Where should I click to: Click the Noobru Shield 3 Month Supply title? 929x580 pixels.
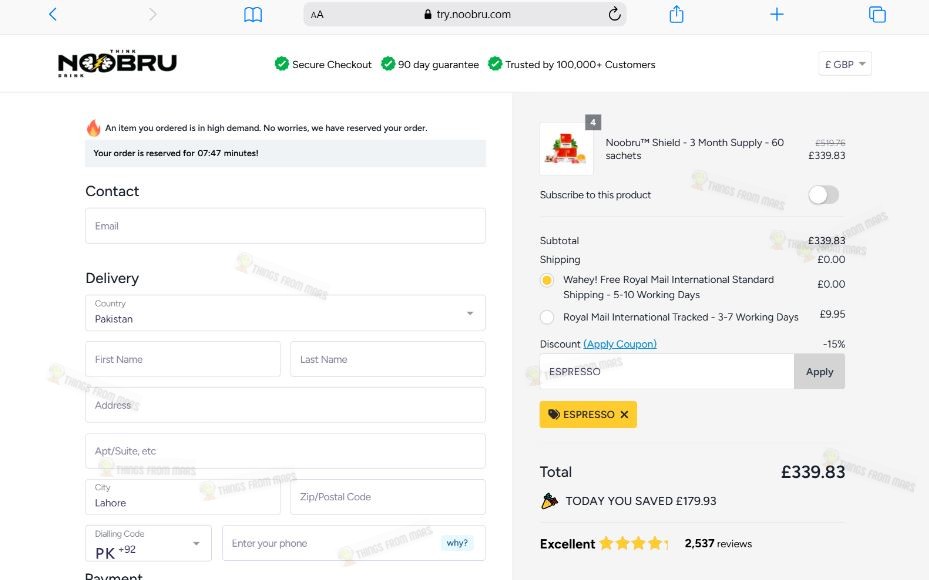[694, 149]
